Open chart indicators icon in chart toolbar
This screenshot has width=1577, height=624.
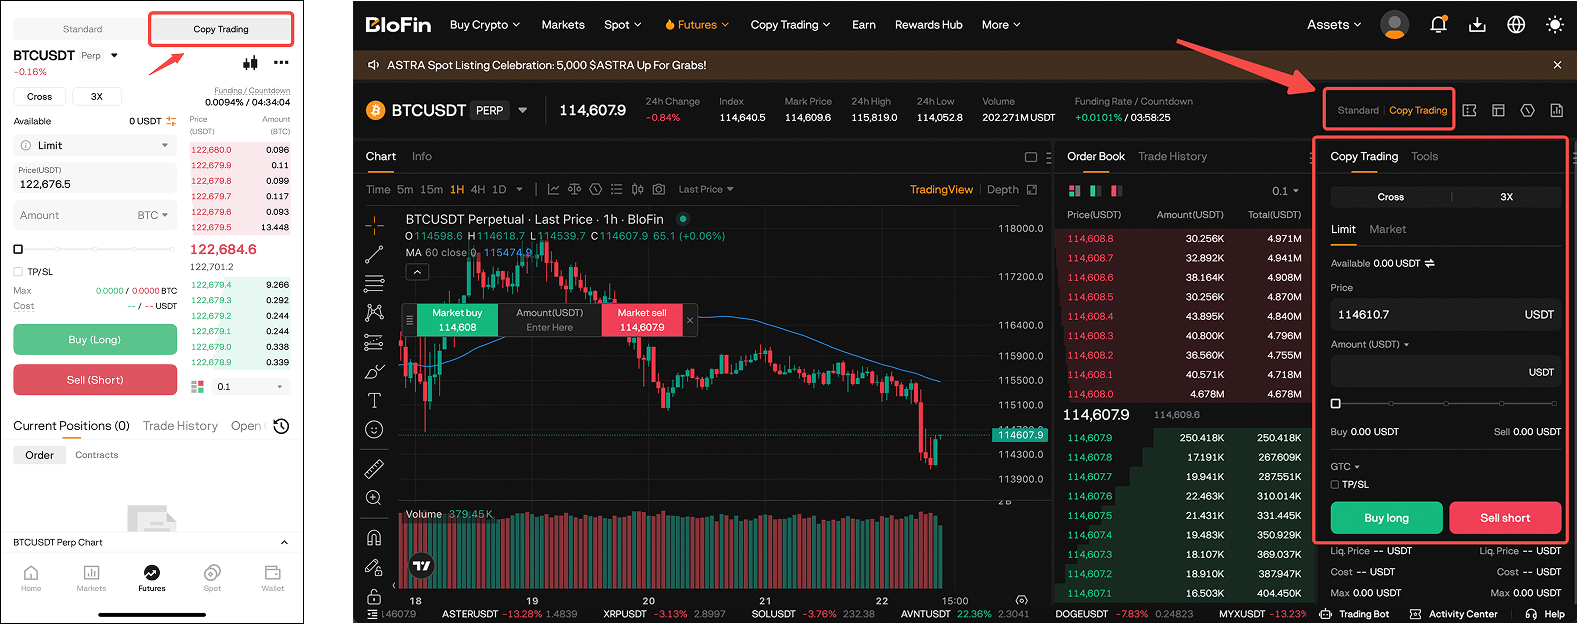tap(553, 189)
